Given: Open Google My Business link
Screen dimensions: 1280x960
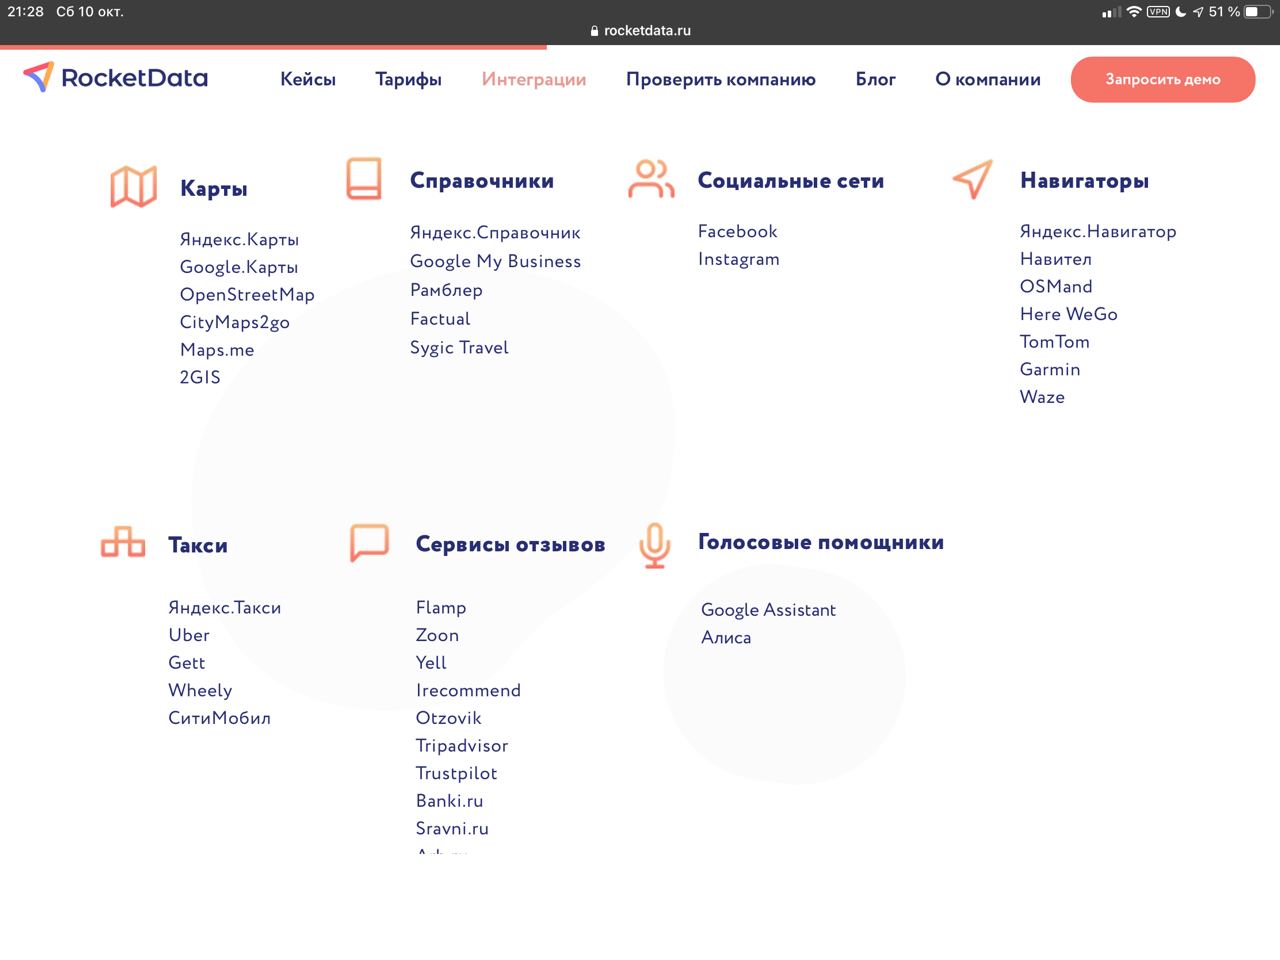Looking at the screenshot, I should pos(495,261).
